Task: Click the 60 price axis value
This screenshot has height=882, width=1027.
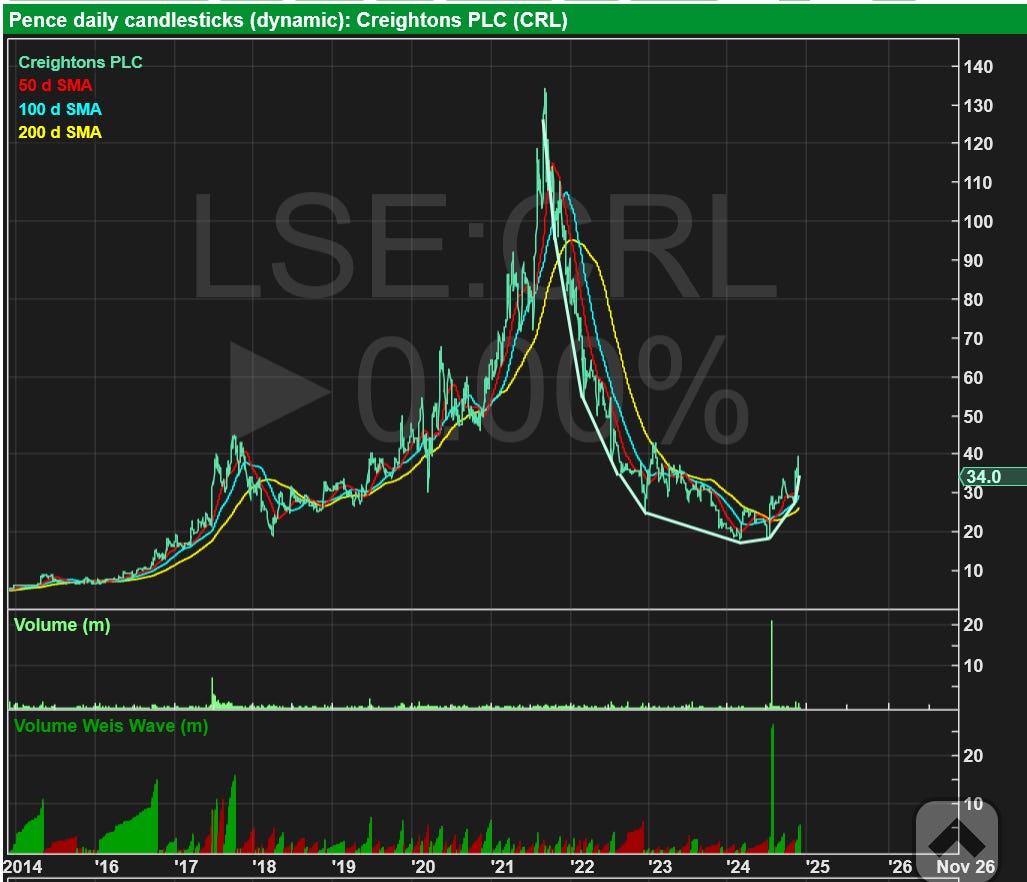Action: click(973, 377)
